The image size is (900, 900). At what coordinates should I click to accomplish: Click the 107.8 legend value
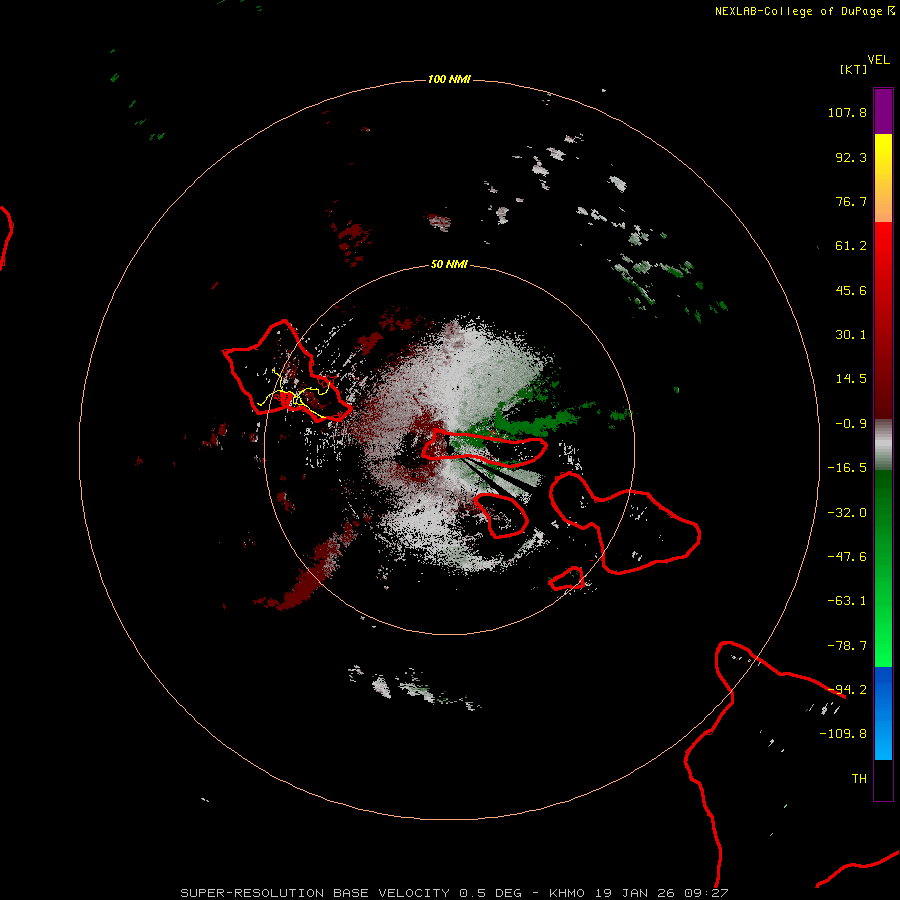point(847,112)
